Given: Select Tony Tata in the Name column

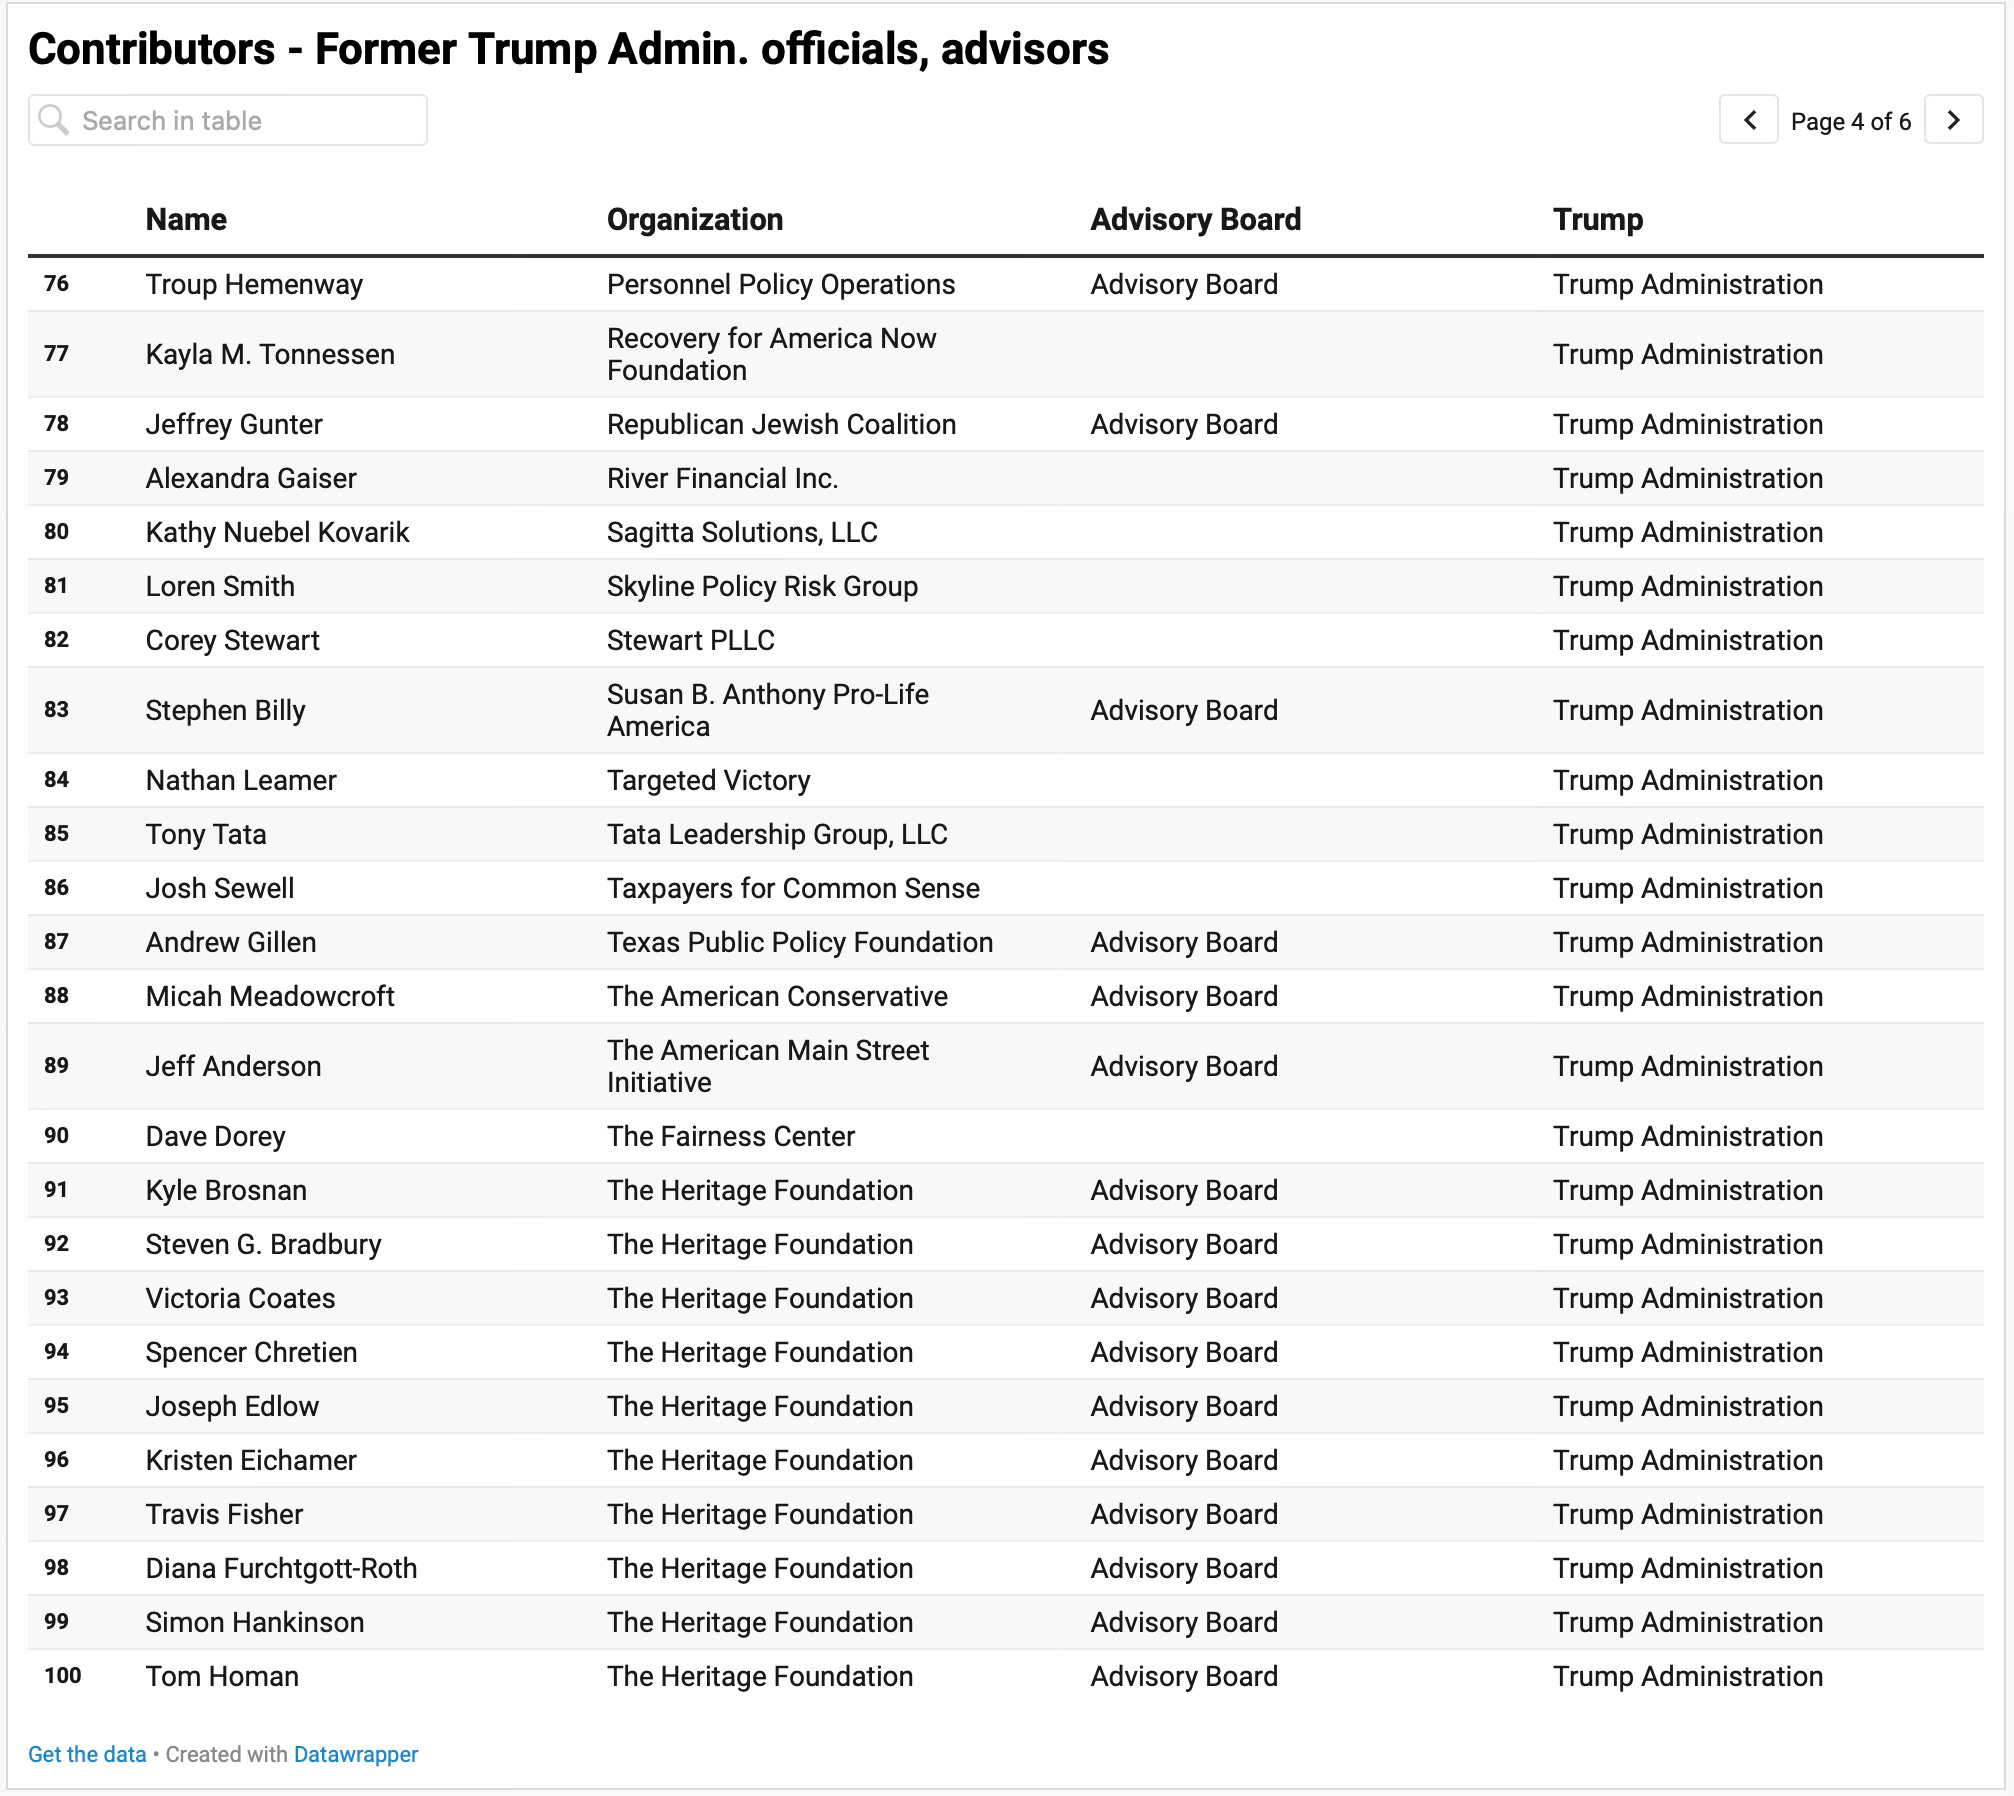Looking at the screenshot, I should point(206,834).
